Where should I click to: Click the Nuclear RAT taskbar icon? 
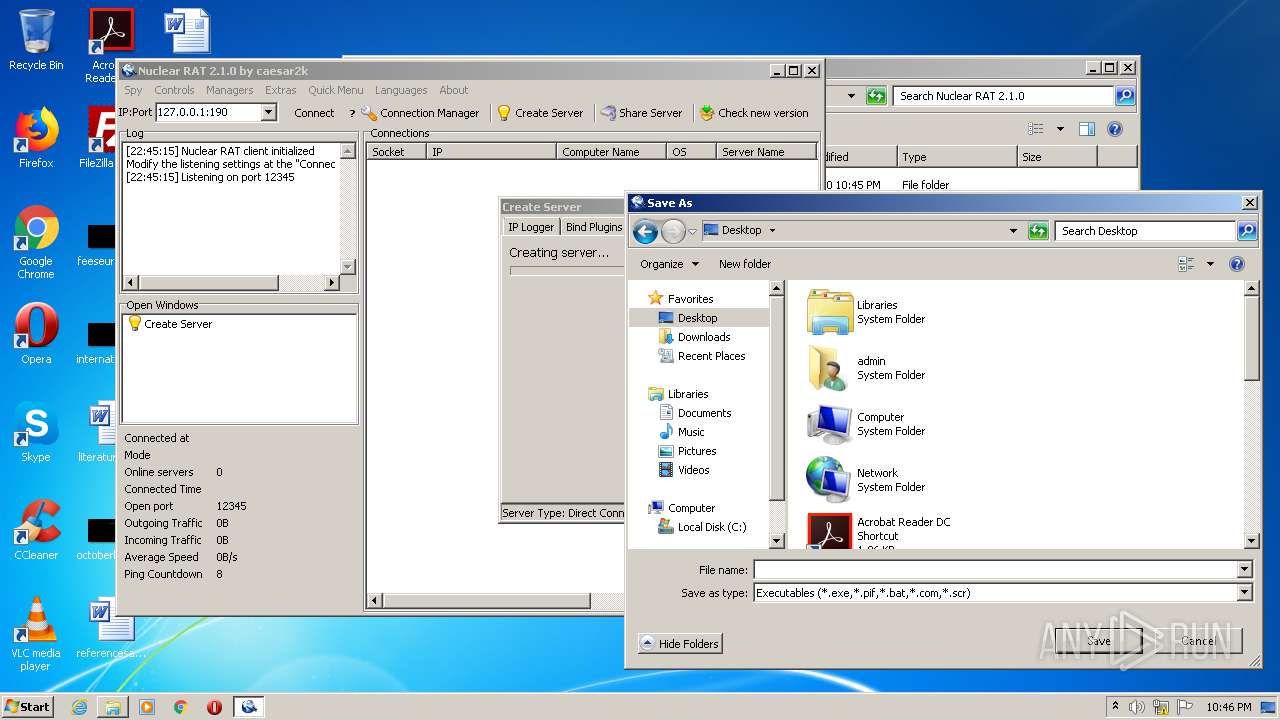pyautogui.click(x=248, y=707)
